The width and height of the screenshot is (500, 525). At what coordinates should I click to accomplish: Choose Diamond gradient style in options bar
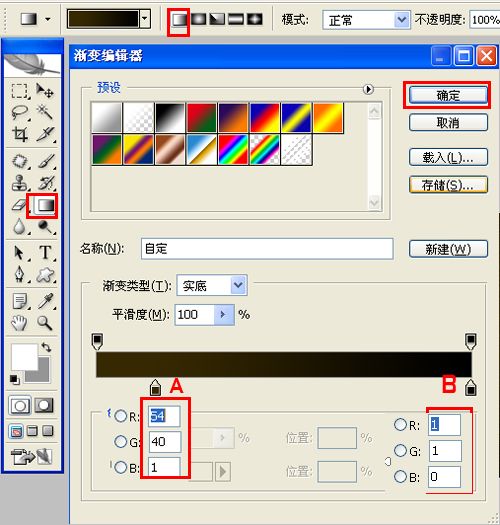pyautogui.click(x=255, y=20)
